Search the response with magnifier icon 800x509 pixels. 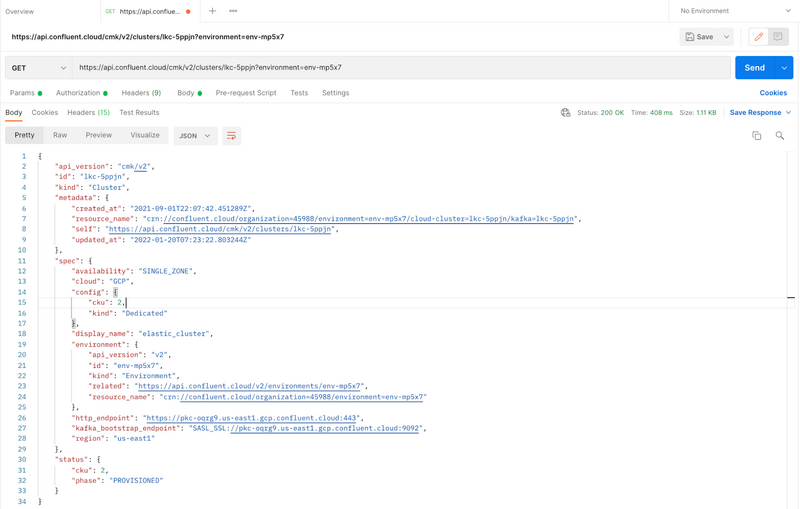pos(780,135)
